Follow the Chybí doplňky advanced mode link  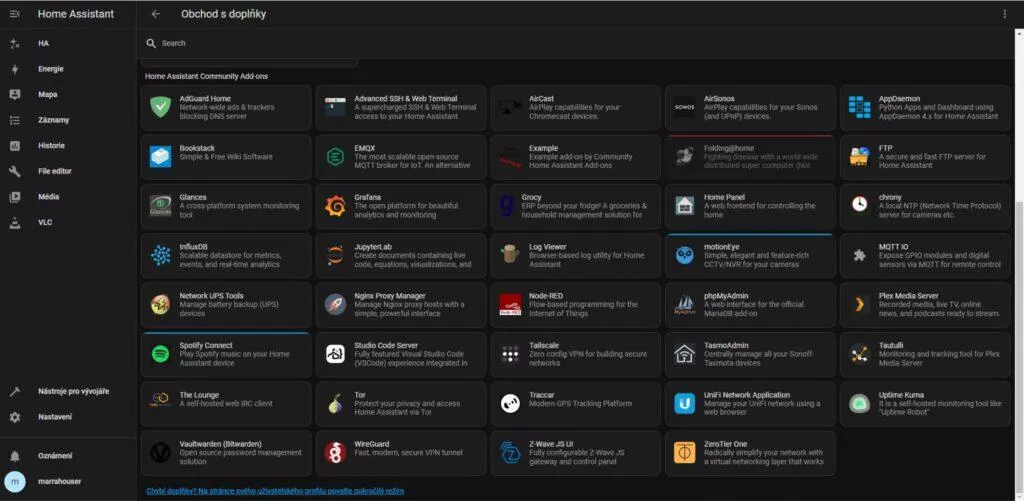pyautogui.click(x=275, y=491)
